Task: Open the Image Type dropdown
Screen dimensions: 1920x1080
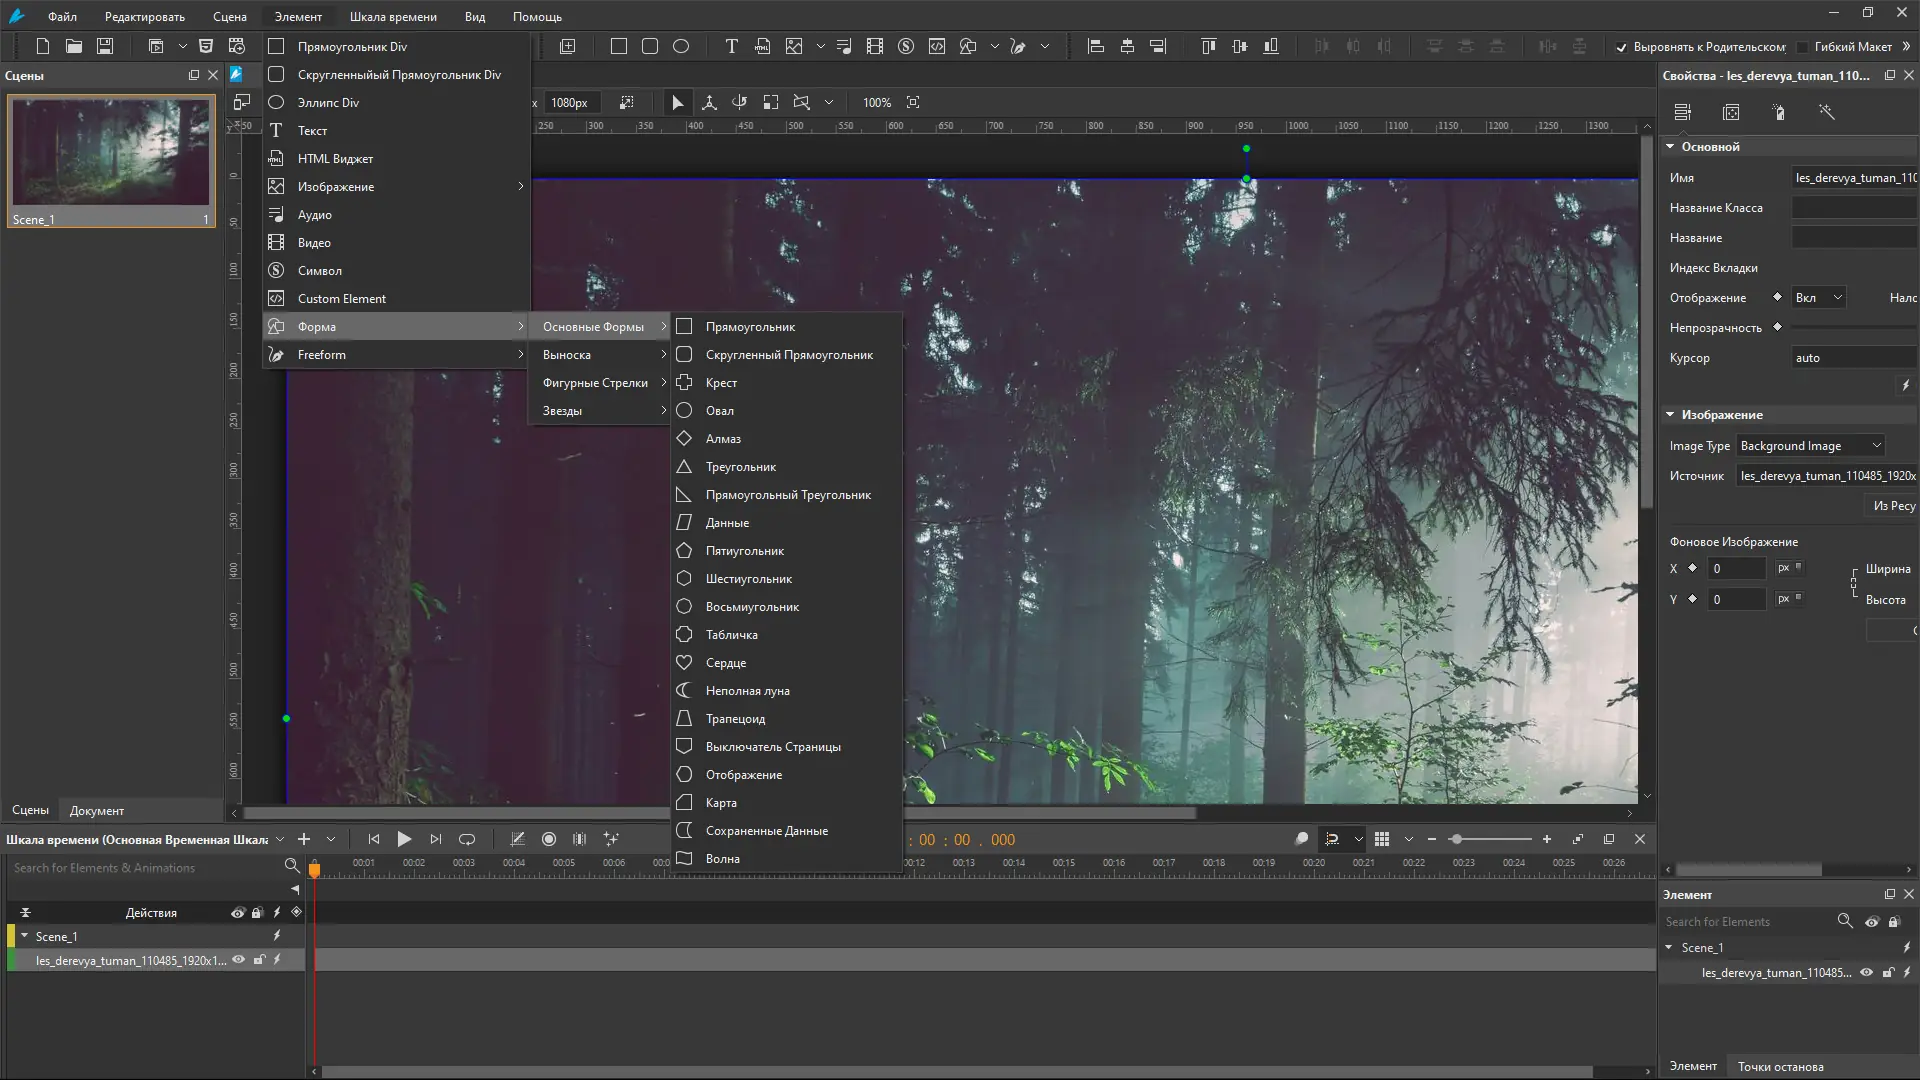Action: [x=1811, y=446]
